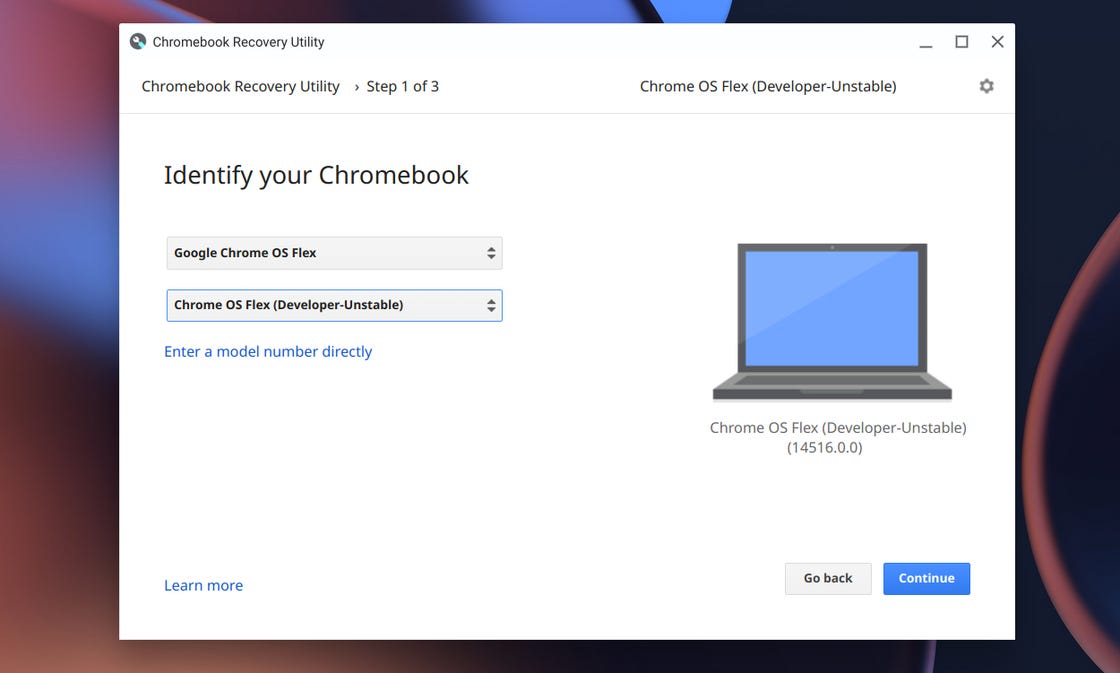The height and width of the screenshot is (673, 1120).
Task: Open the Chrome OS Flex (Developer-Unstable) product dropdown
Action: click(x=334, y=305)
